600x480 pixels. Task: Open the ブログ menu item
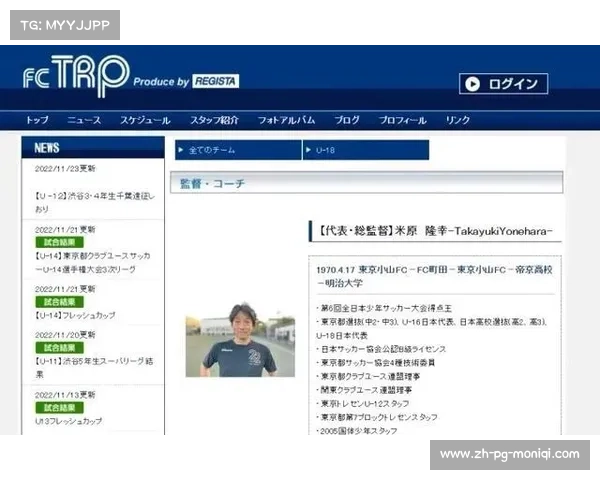(347, 120)
